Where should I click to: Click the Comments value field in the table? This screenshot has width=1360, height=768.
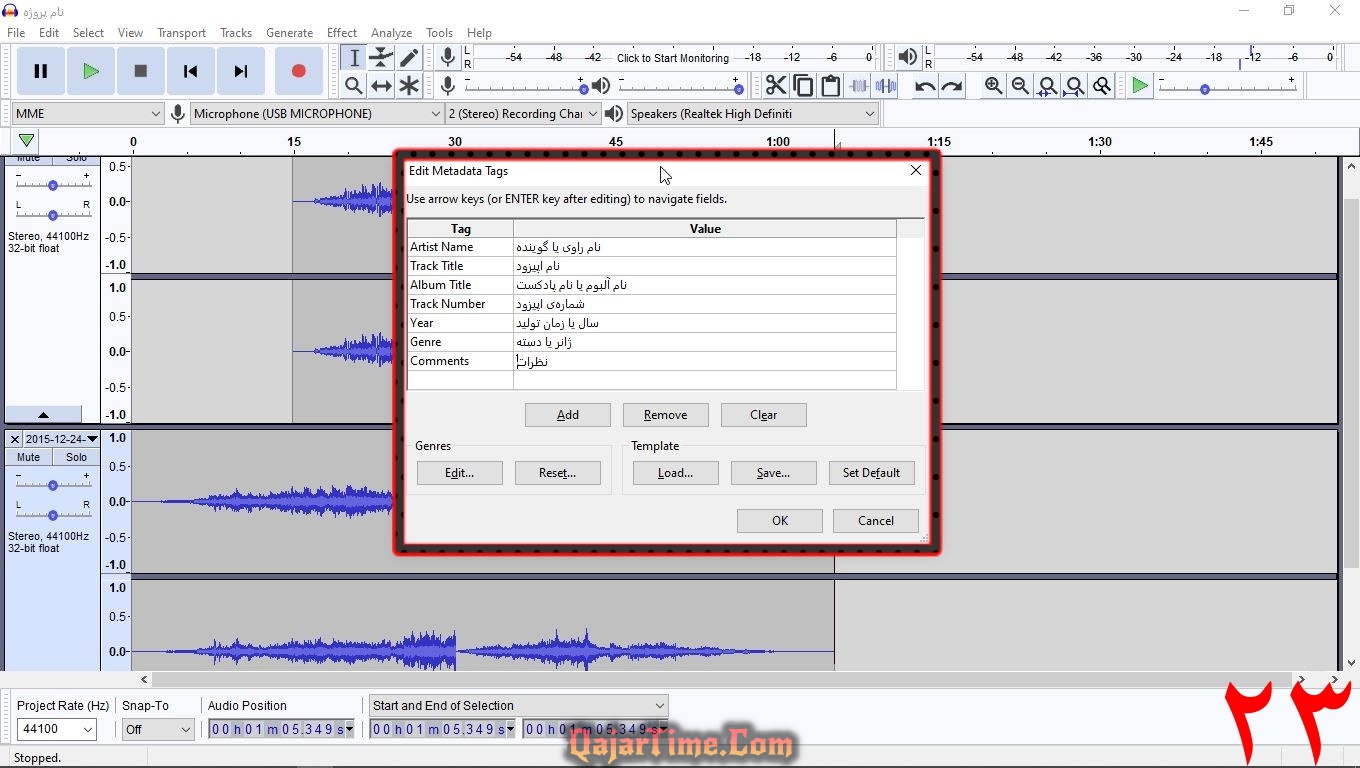click(704, 361)
